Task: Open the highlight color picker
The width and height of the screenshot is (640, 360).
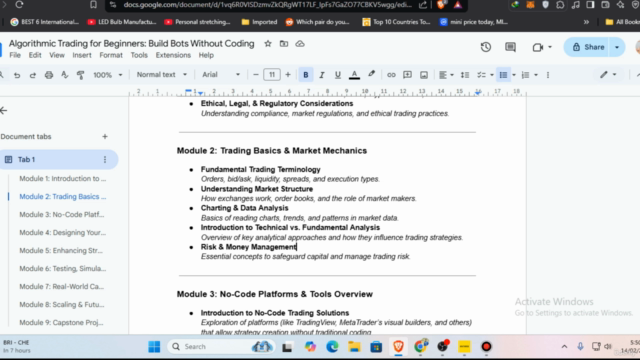Action: pos(371,75)
